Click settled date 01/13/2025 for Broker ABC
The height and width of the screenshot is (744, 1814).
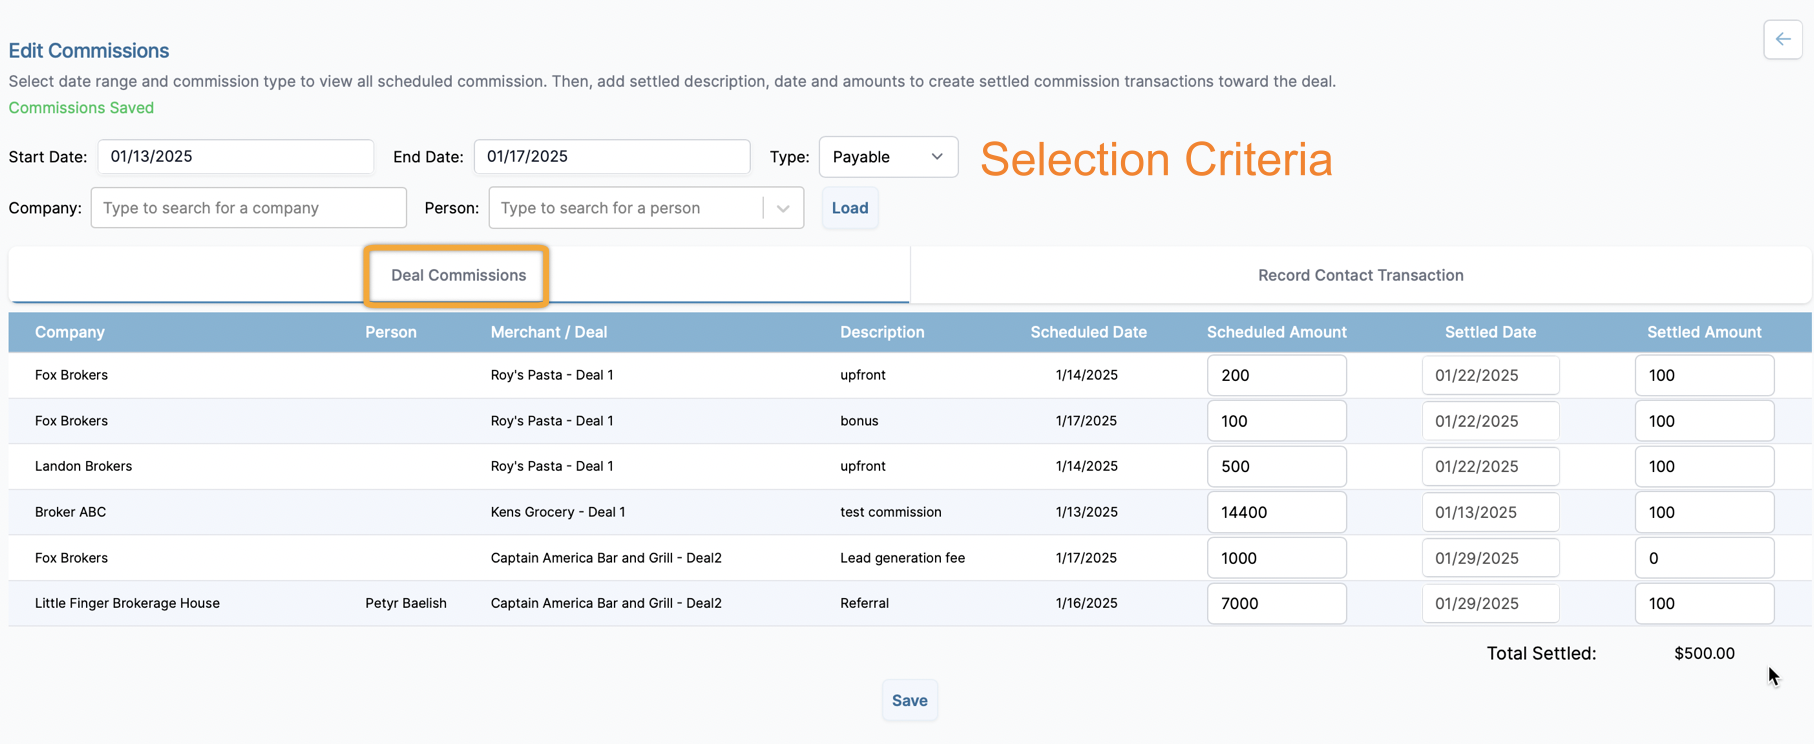(1490, 512)
